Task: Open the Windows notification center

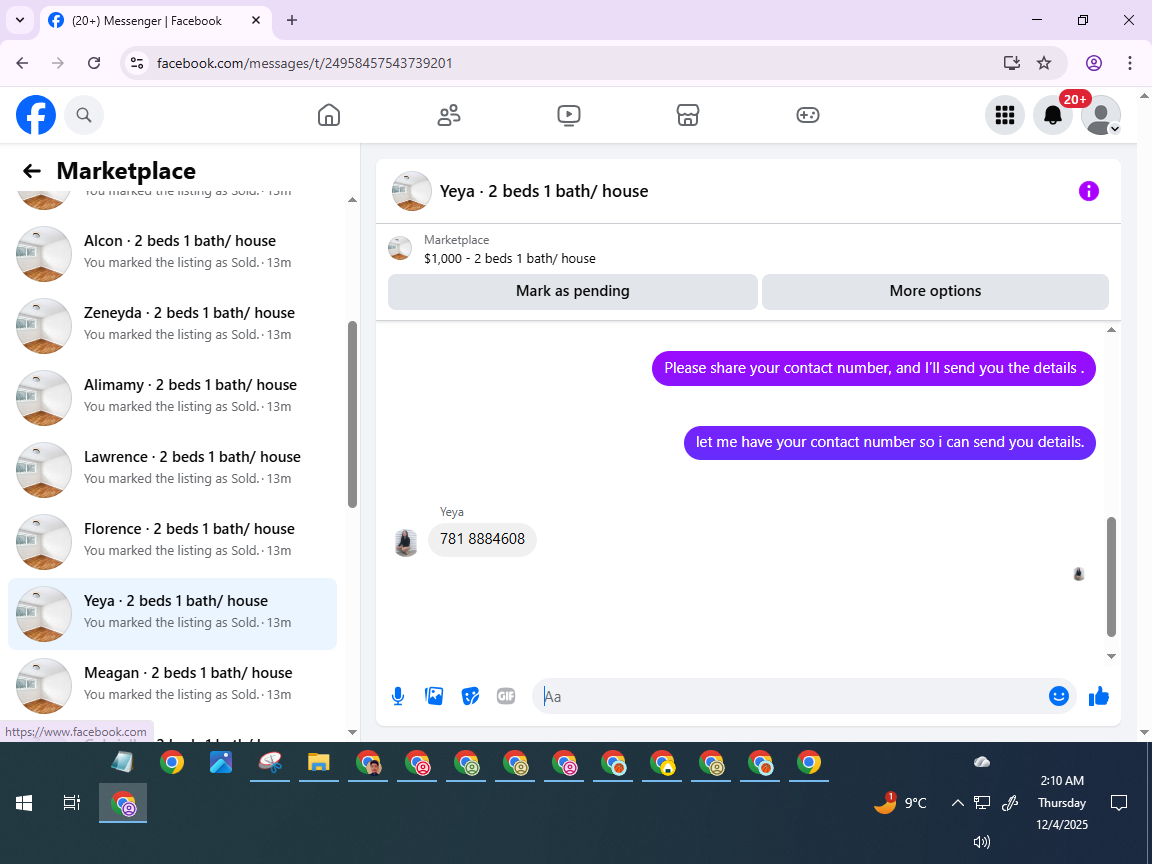Action: click(1118, 803)
